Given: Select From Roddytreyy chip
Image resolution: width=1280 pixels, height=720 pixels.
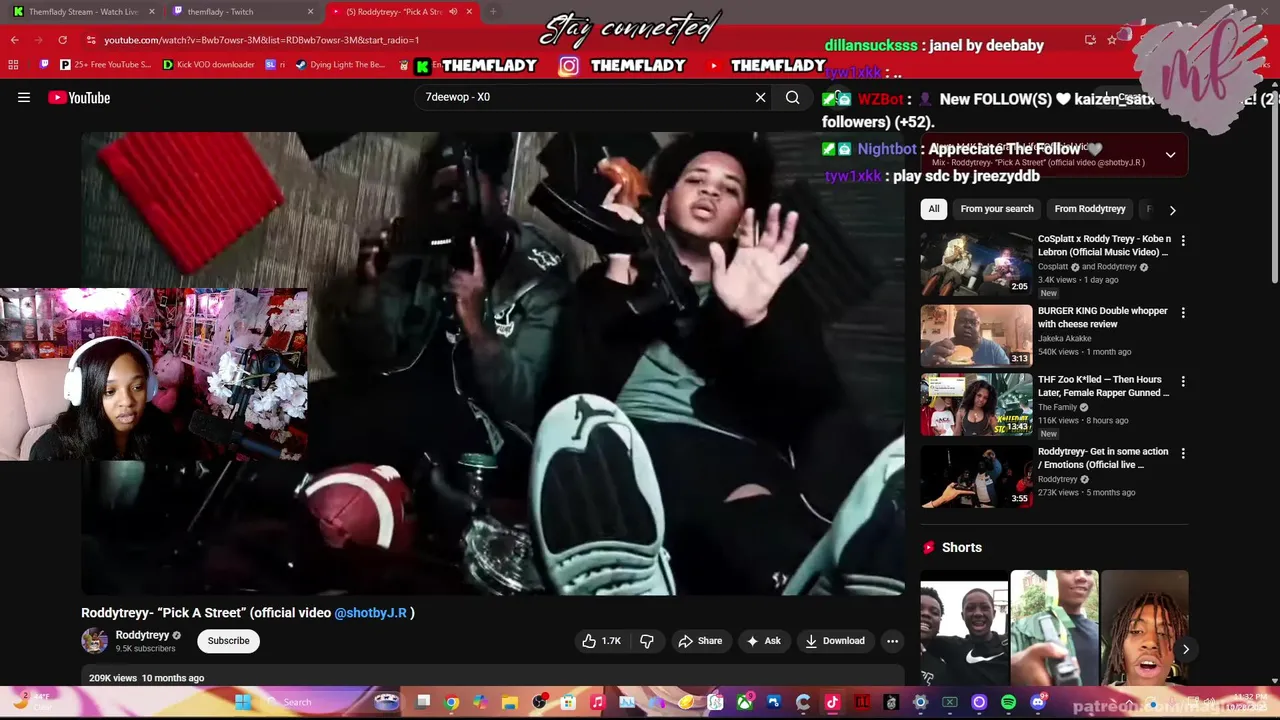Looking at the screenshot, I should (1090, 209).
